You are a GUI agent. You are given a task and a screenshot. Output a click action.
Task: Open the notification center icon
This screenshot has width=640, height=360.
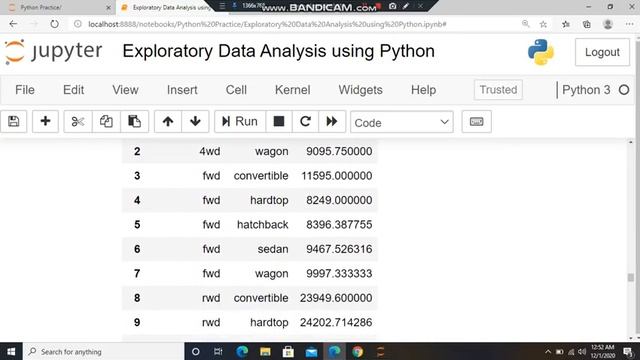click(628, 351)
